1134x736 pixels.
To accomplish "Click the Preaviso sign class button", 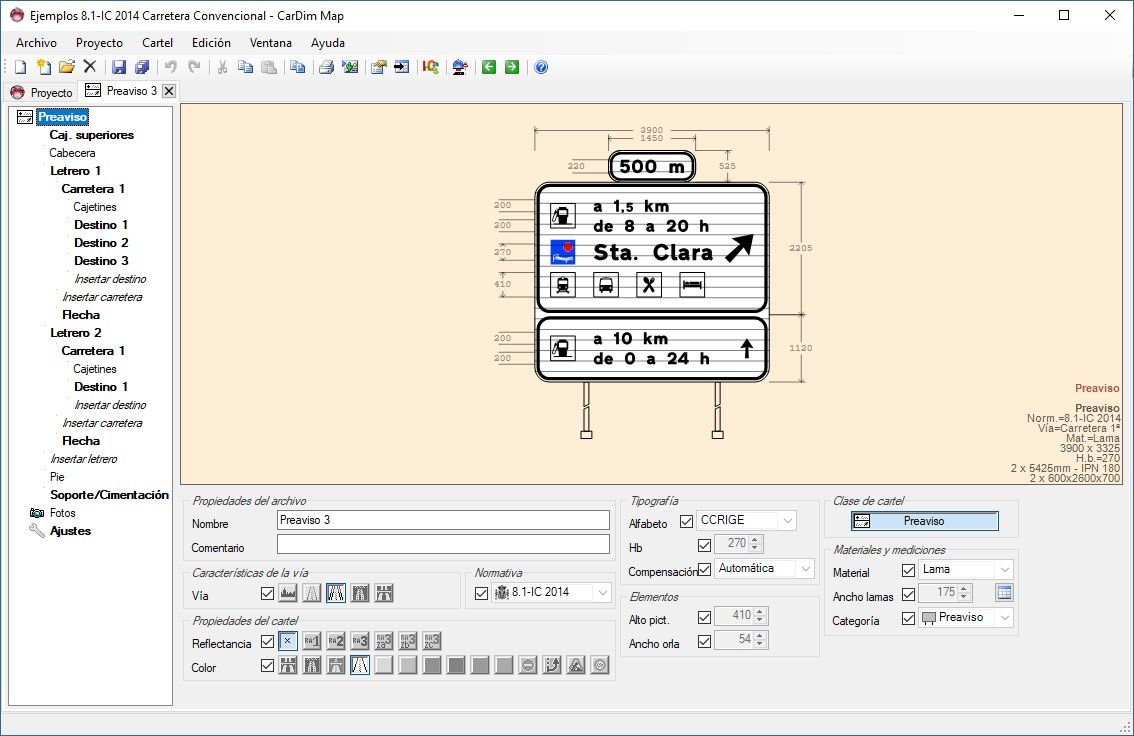I will pos(924,521).
